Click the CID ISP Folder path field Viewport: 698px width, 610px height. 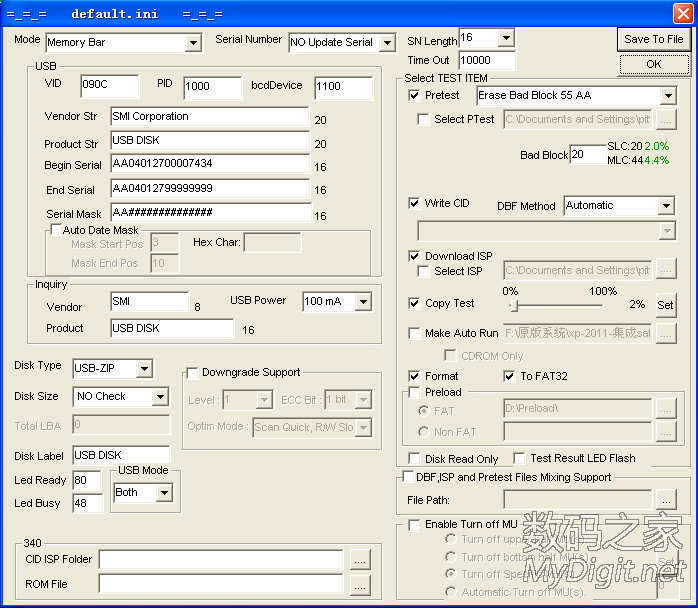point(221,560)
